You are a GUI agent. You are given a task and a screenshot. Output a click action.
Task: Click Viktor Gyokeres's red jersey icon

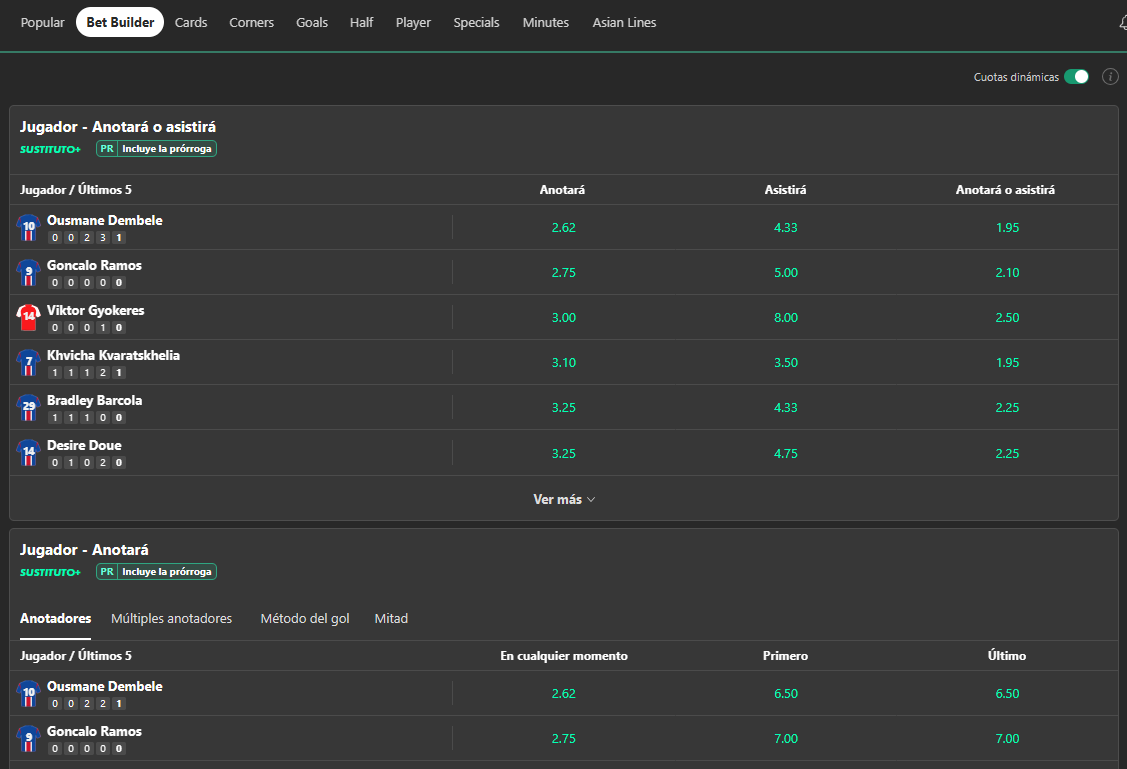[29, 318]
